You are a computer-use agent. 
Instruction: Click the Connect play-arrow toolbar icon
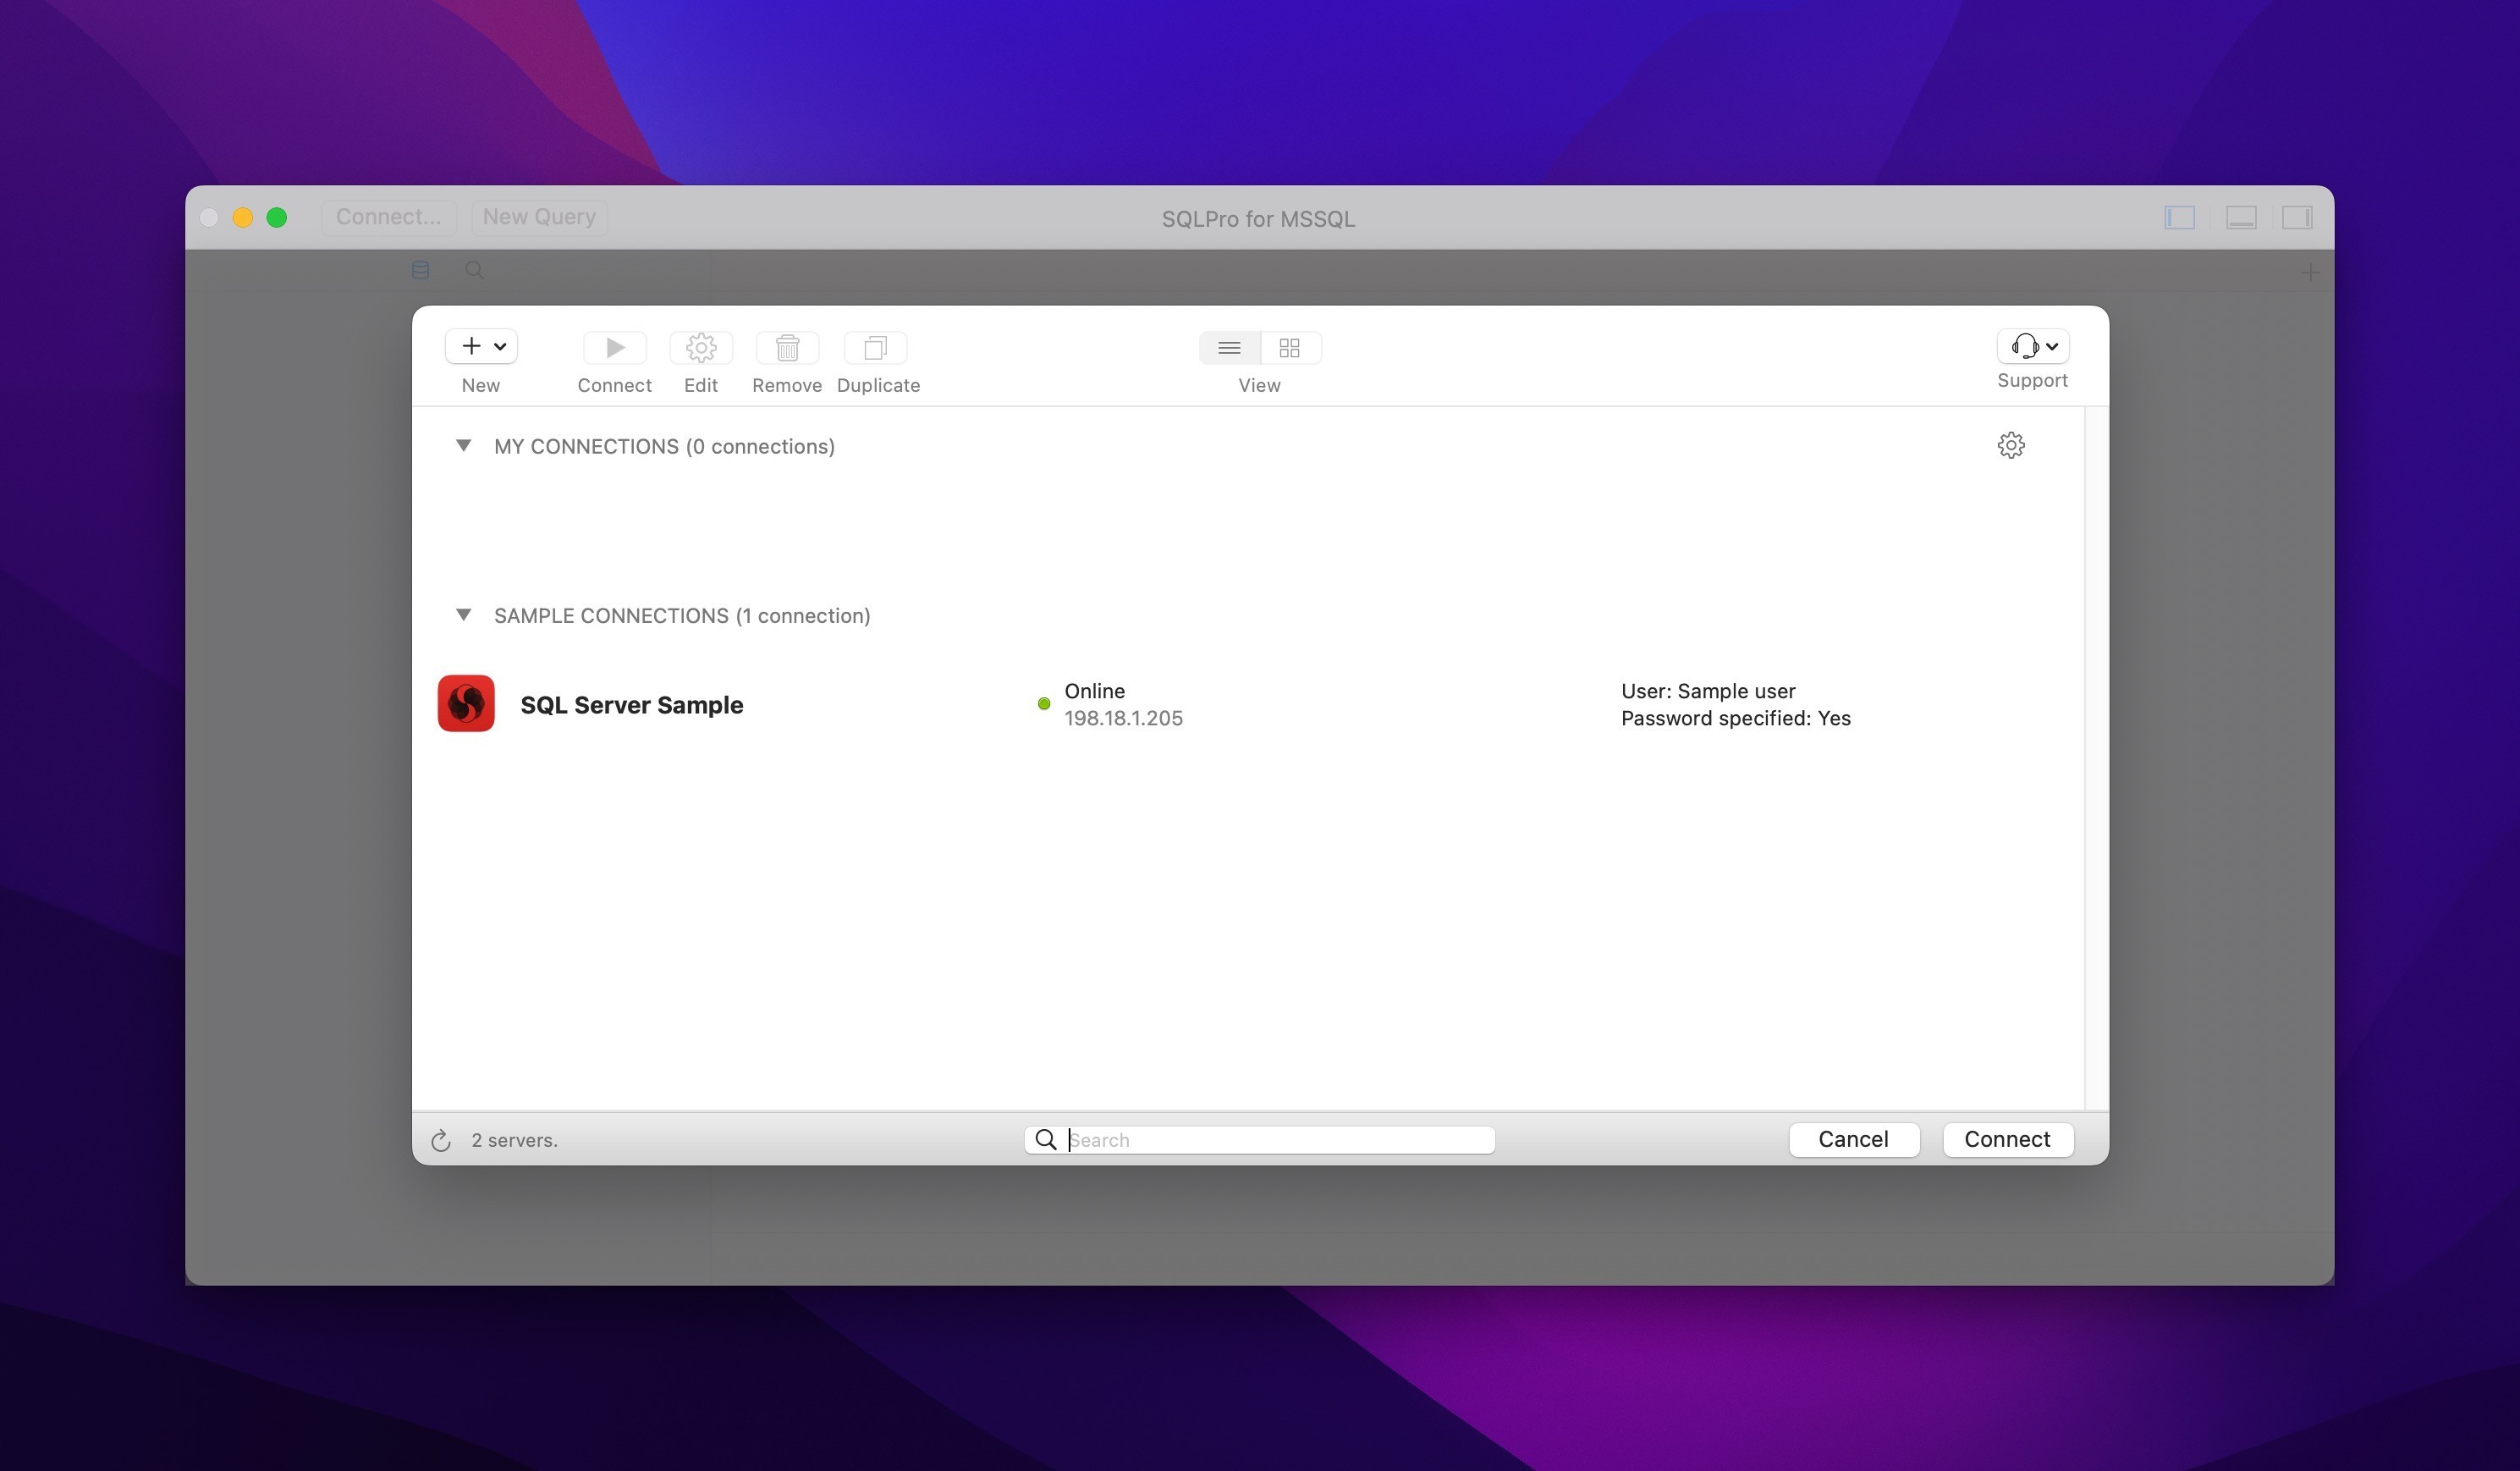click(x=614, y=347)
